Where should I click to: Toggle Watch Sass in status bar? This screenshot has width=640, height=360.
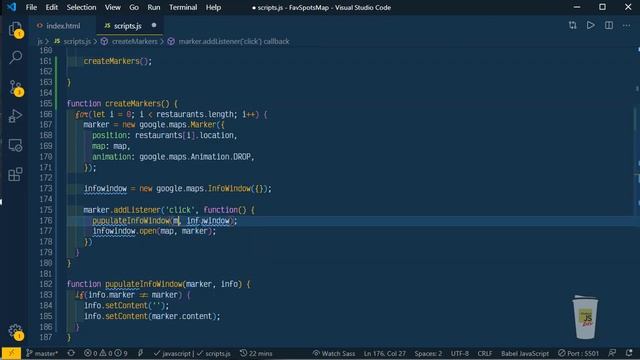[x=333, y=353]
